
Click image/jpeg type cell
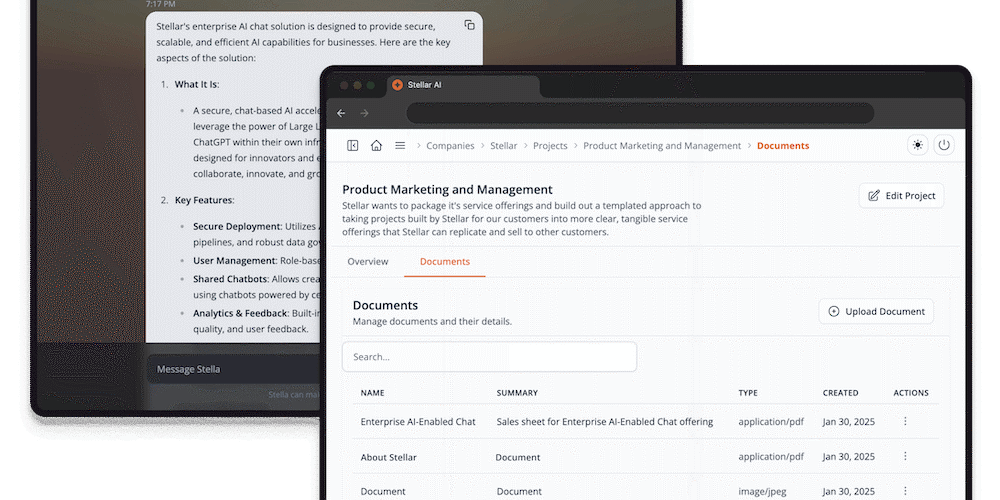point(763,491)
